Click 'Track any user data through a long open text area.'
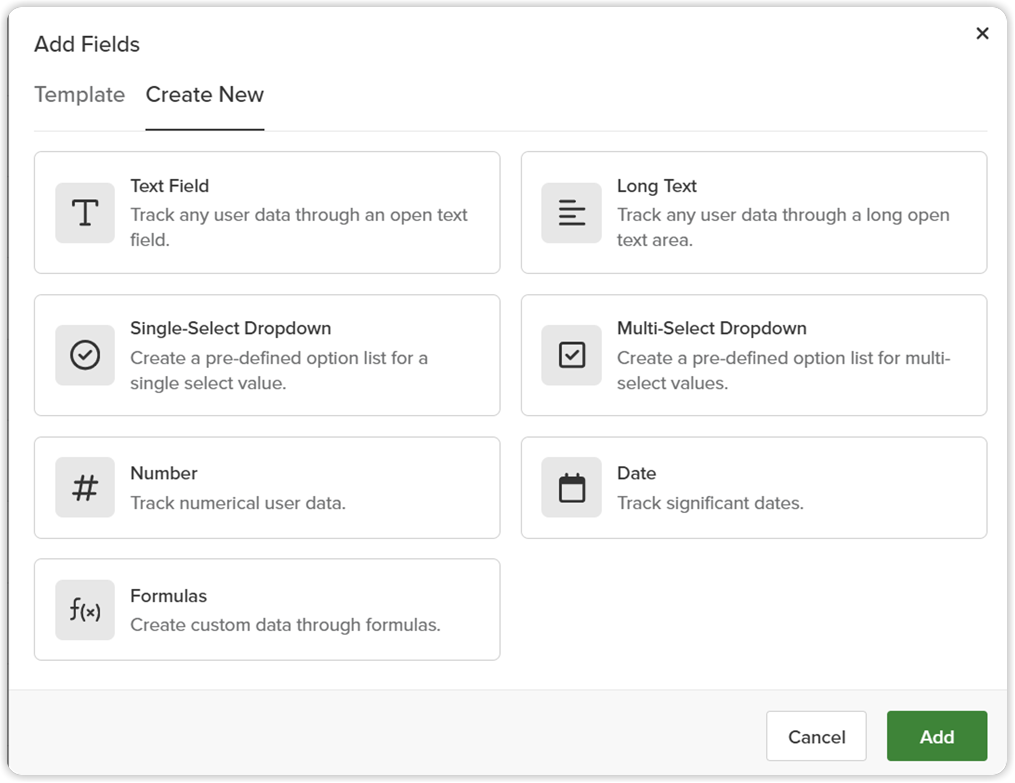 pos(783,227)
